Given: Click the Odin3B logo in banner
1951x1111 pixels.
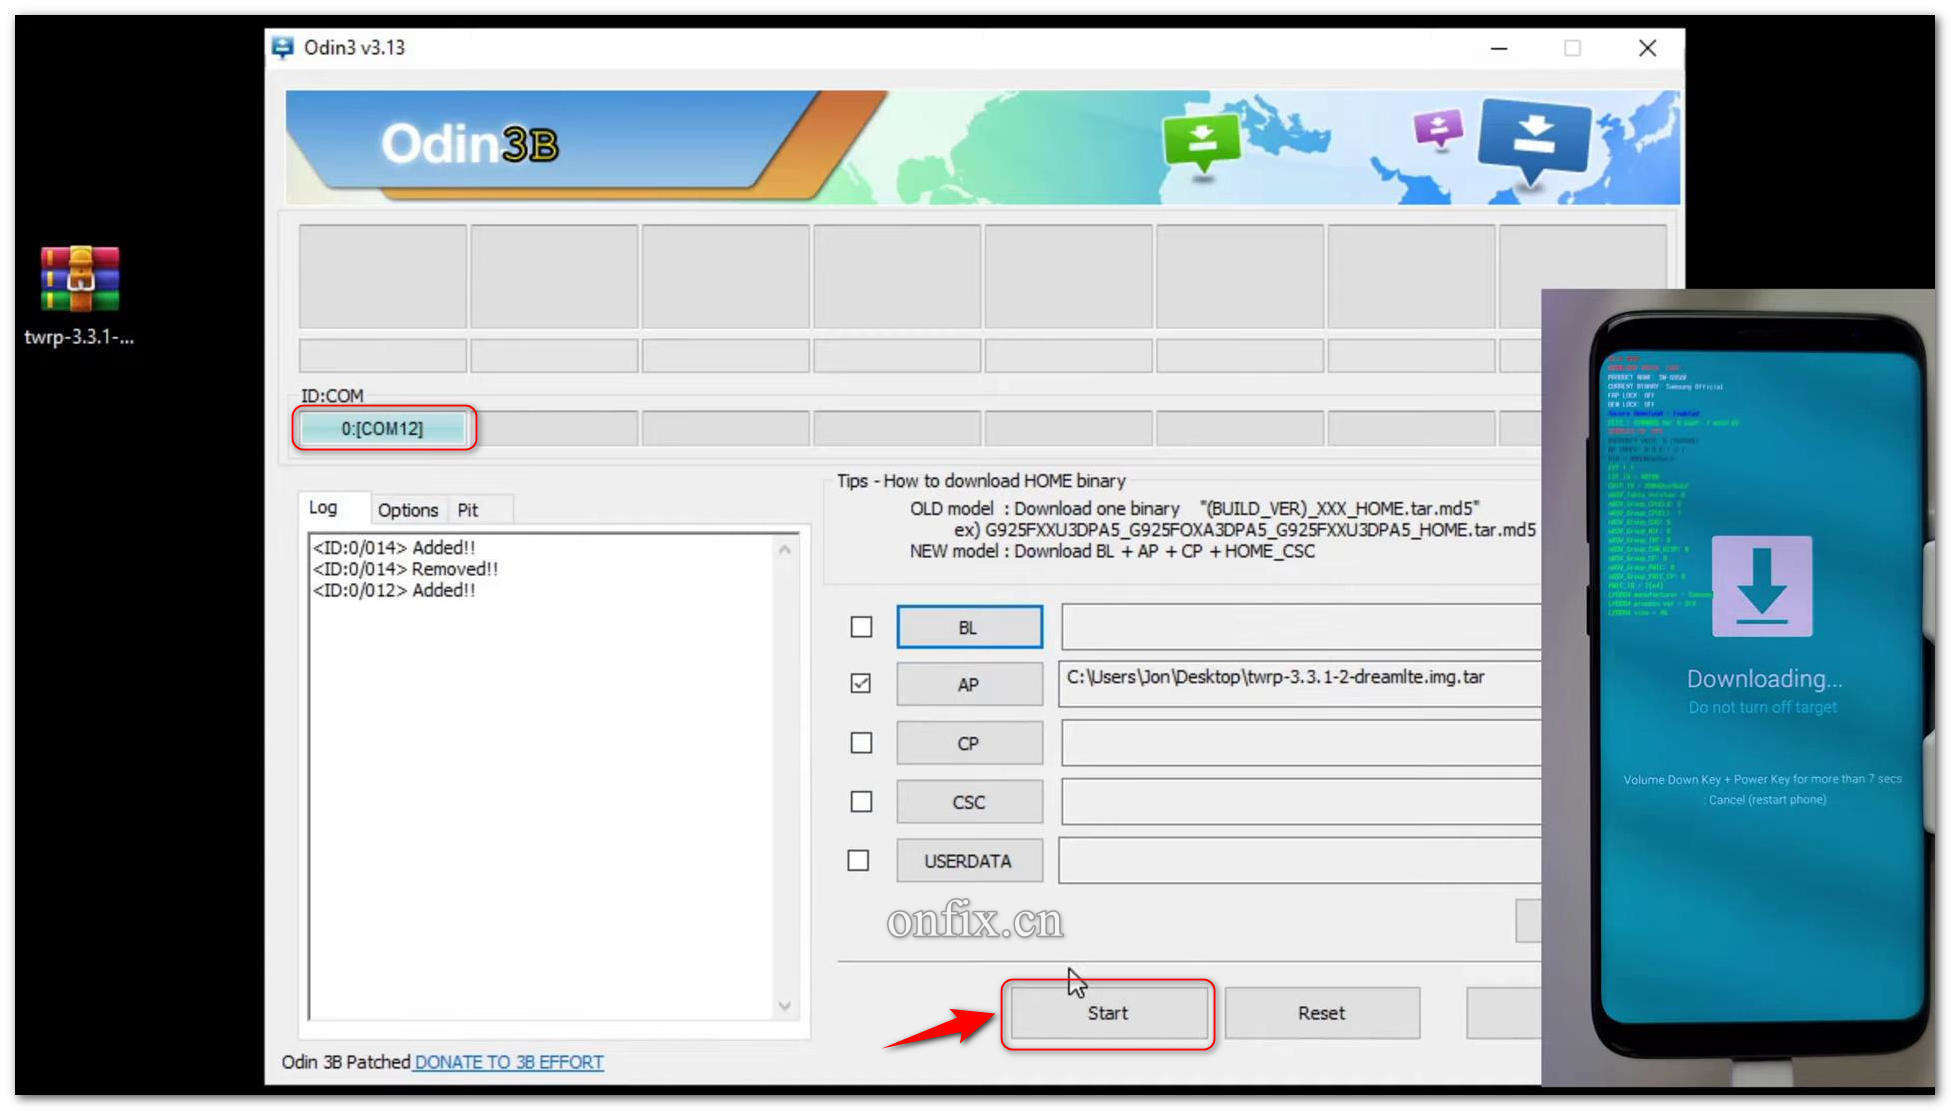Looking at the screenshot, I should coord(469,145).
